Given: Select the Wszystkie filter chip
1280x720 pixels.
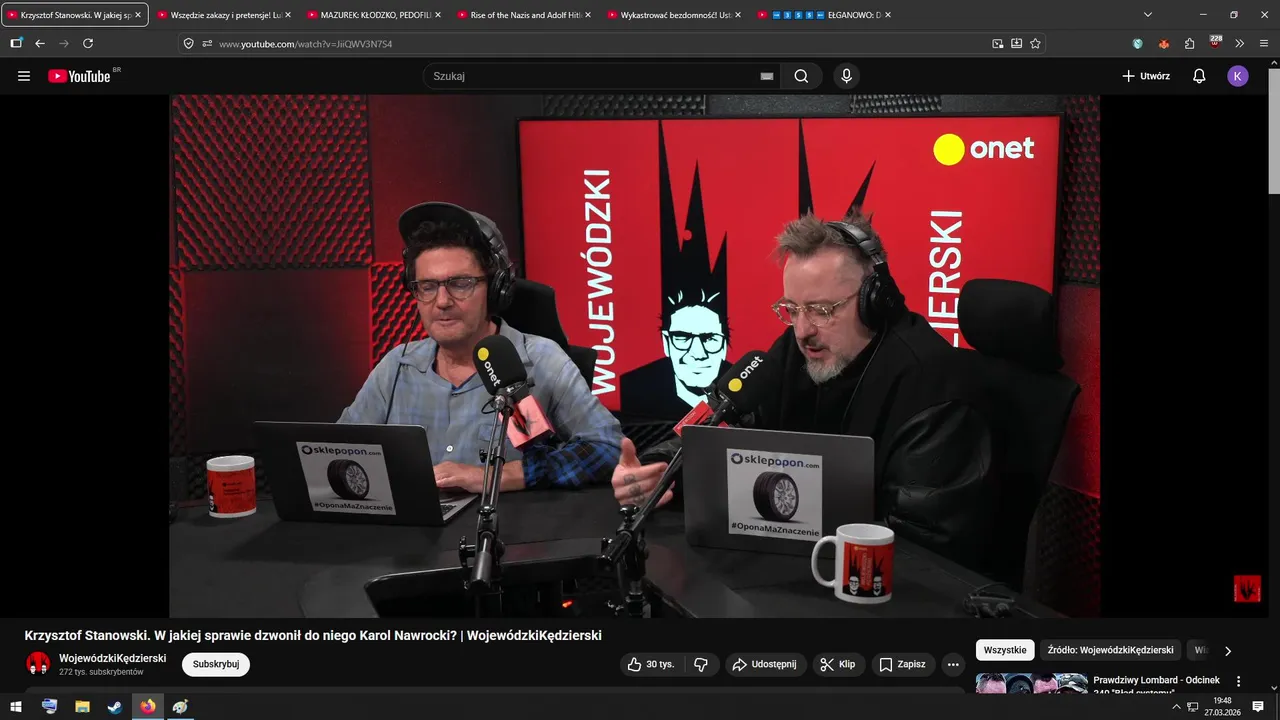Looking at the screenshot, I should click(x=1005, y=650).
